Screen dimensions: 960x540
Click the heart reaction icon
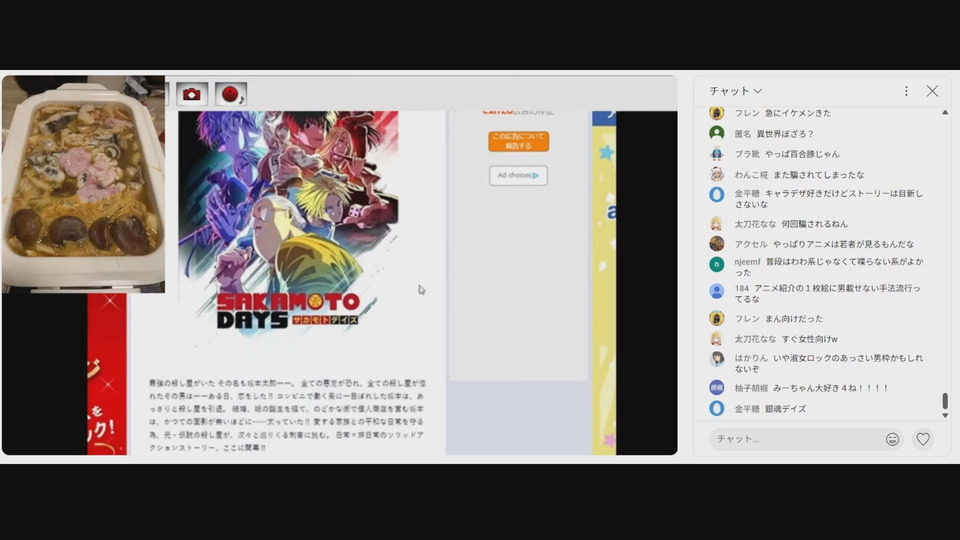pos(923,439)
